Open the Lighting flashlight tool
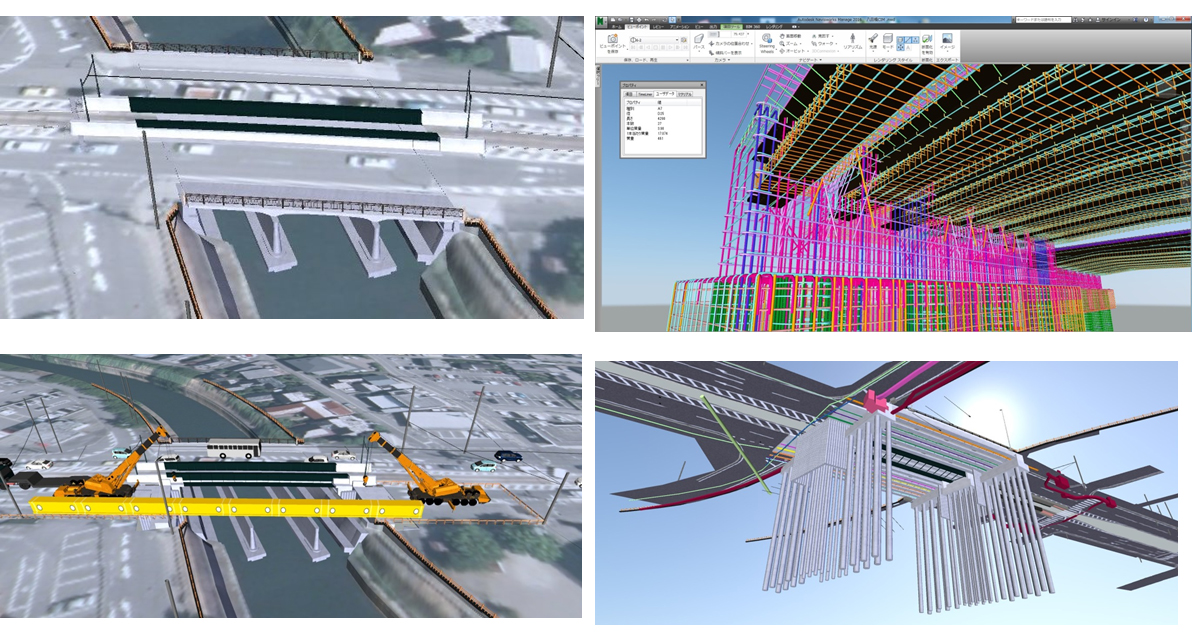Viewport: 1192px width, 643px height. (872, 39)
